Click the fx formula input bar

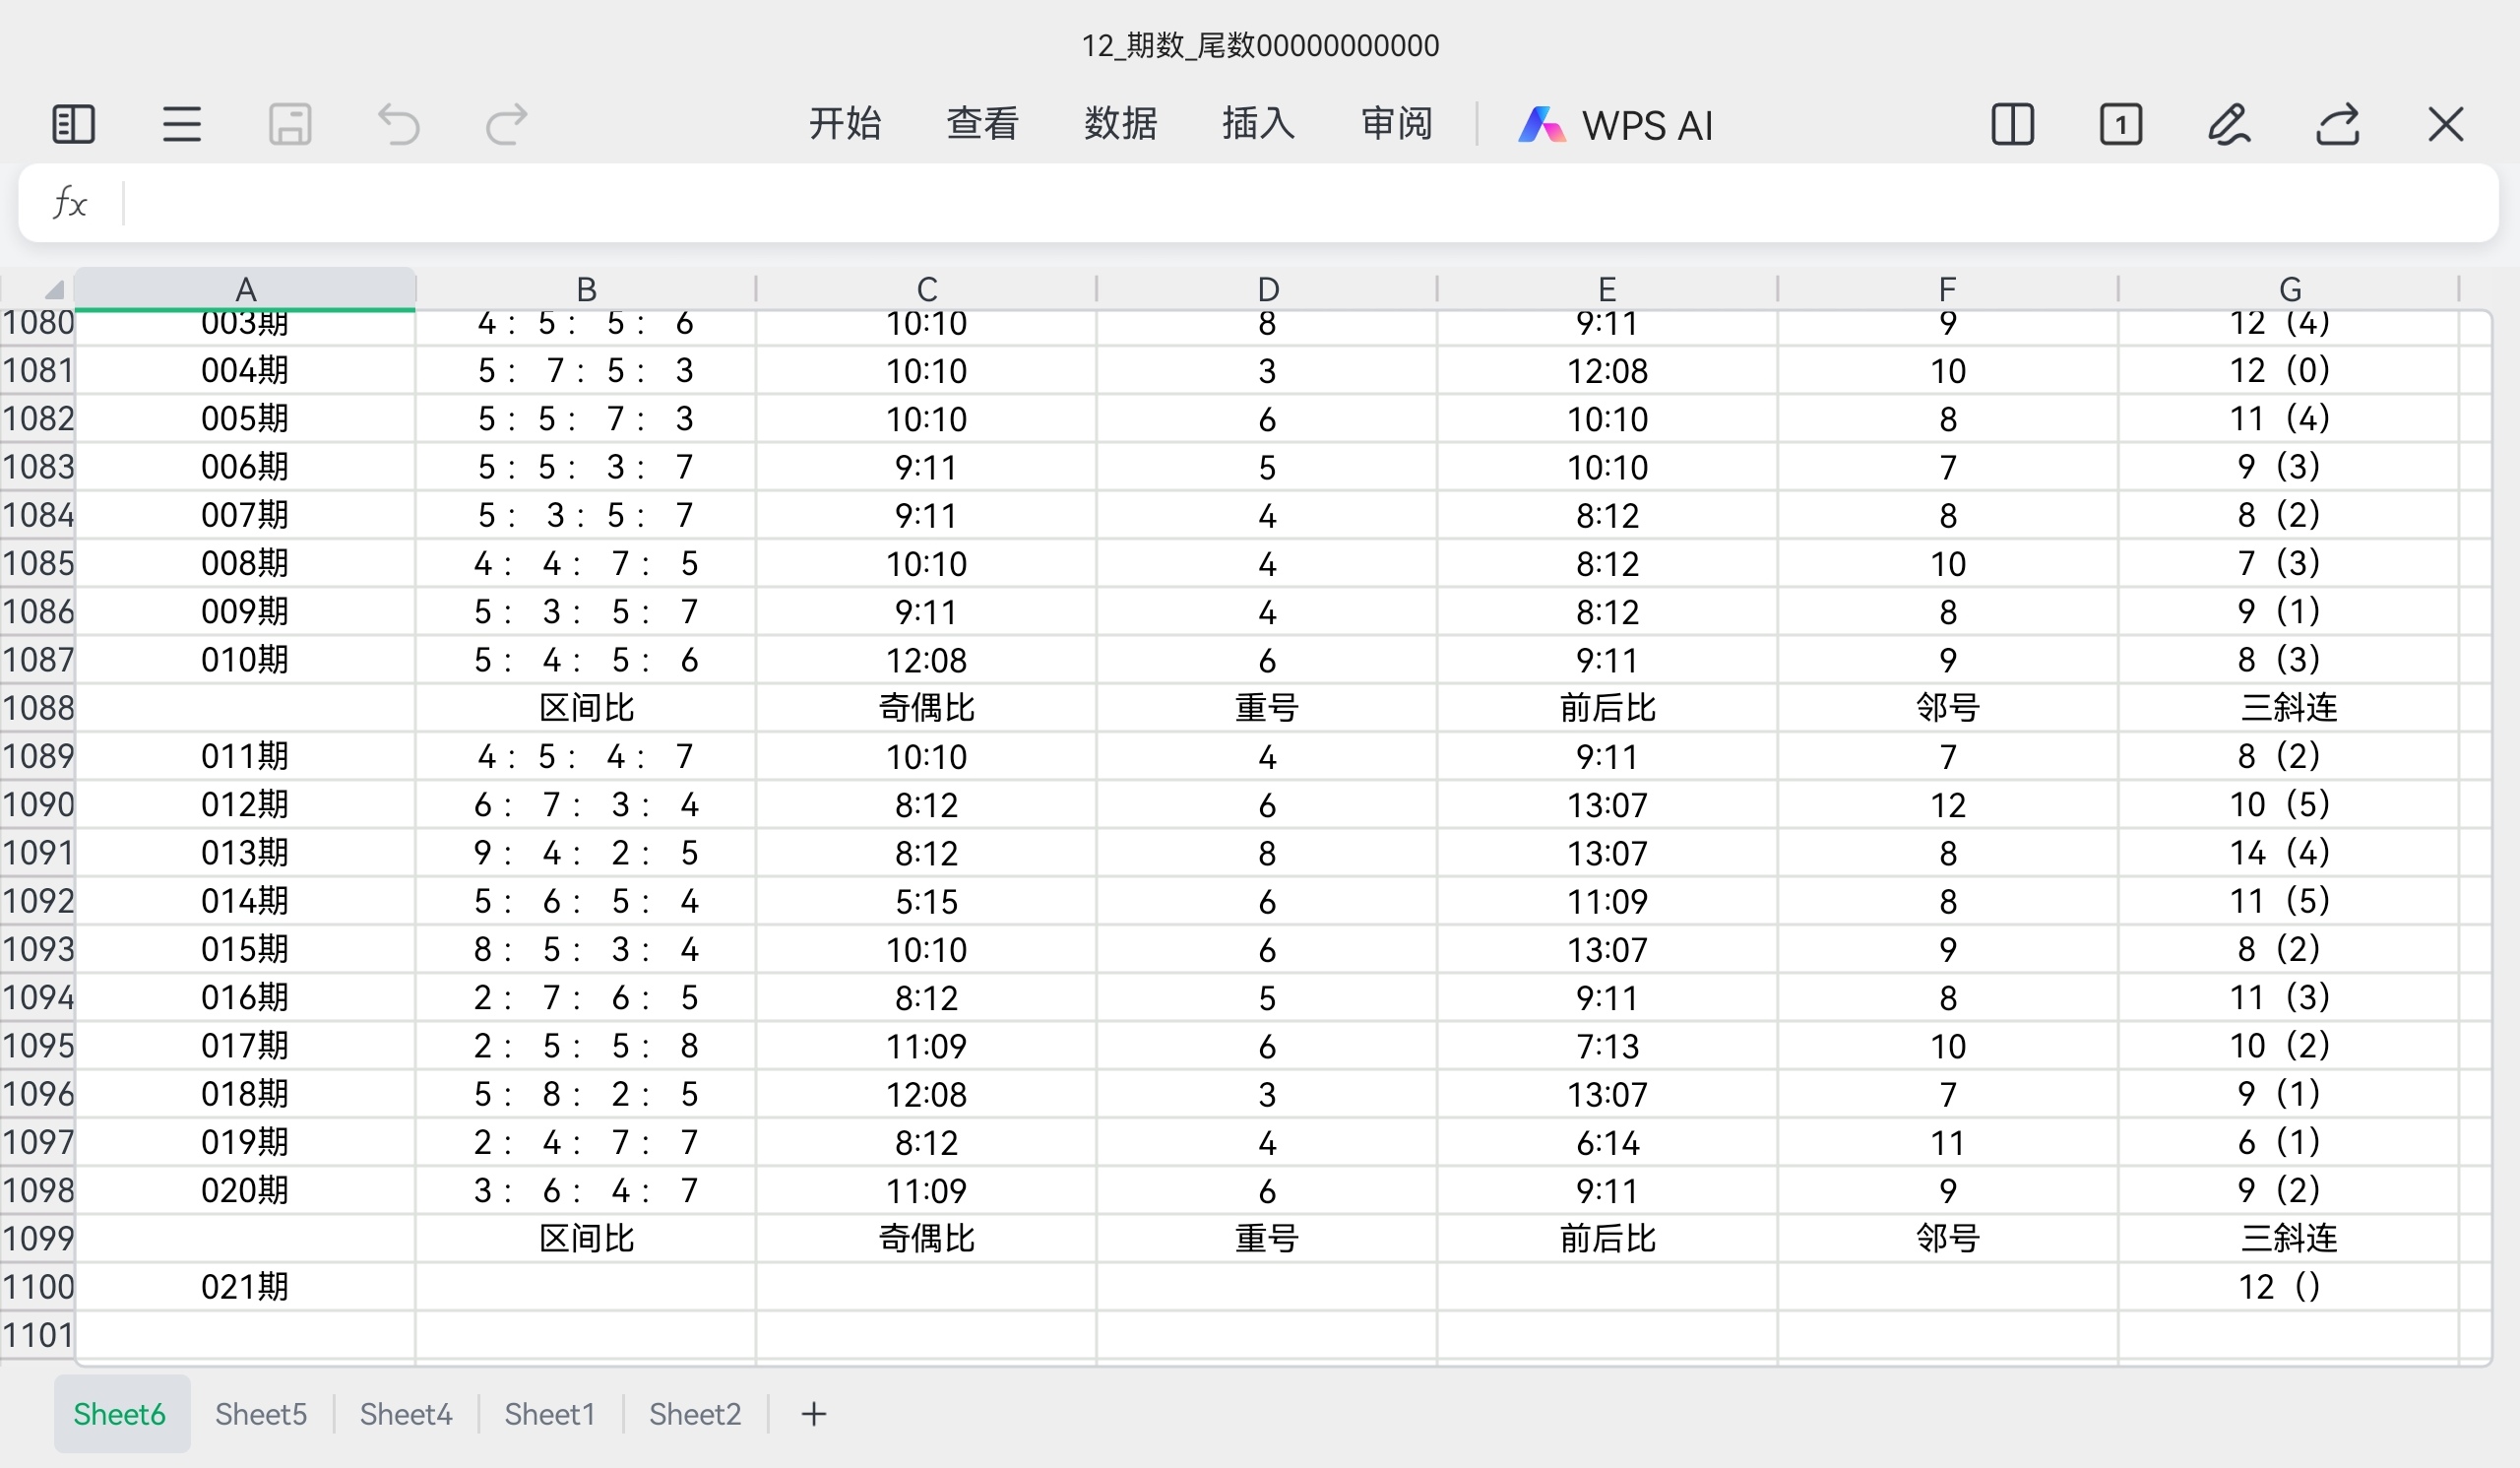1300,203
